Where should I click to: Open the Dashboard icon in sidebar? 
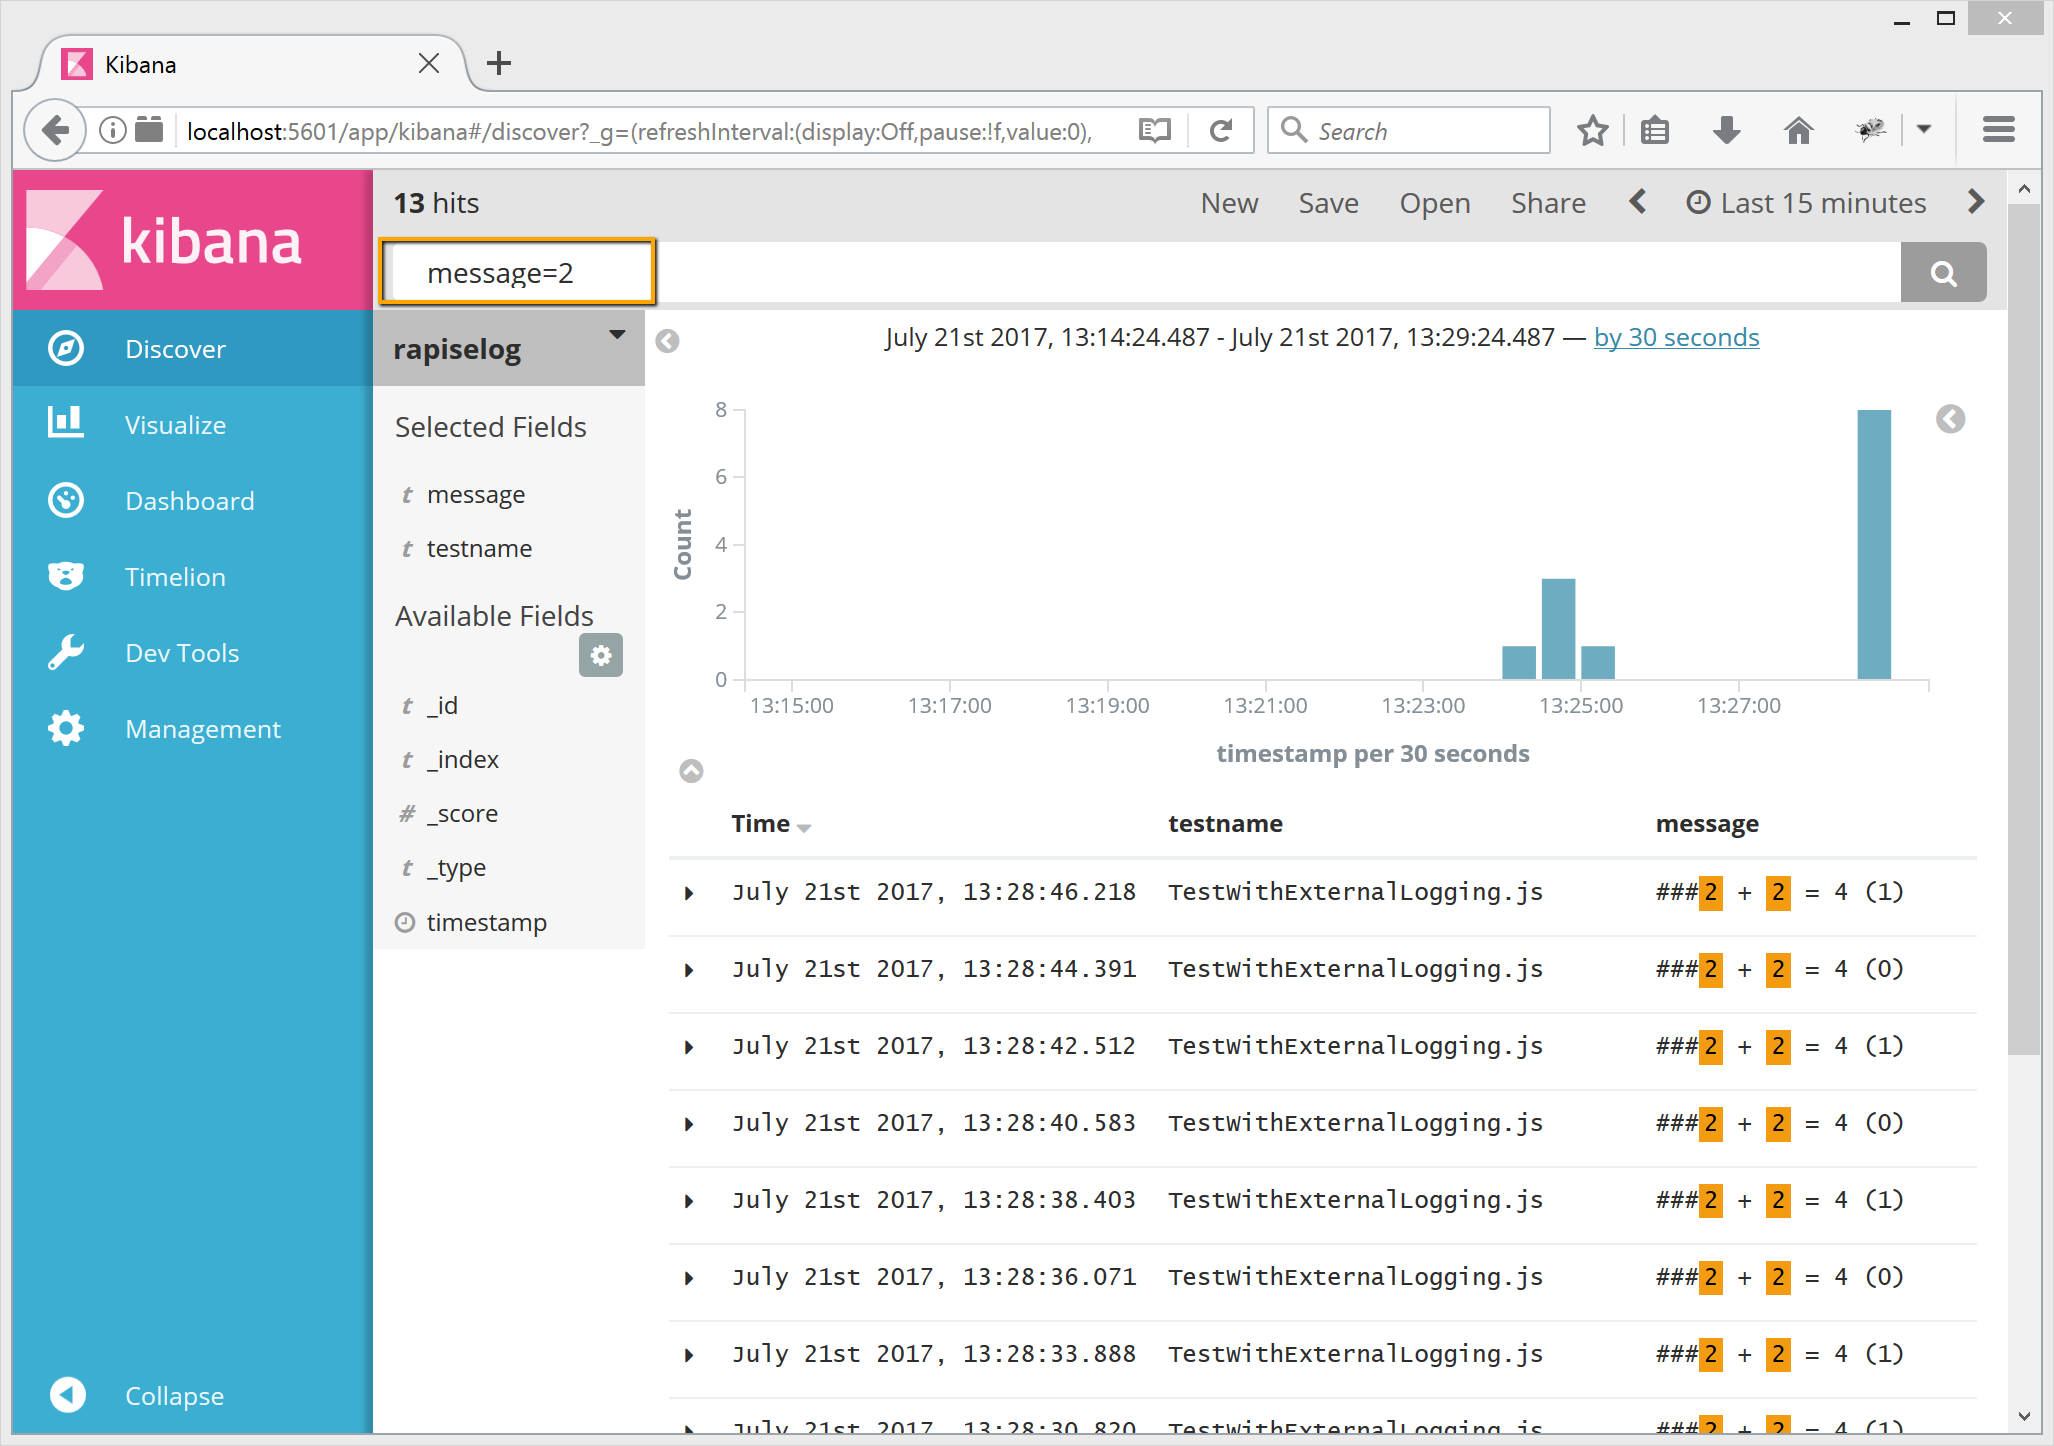[x=66, y=500]
